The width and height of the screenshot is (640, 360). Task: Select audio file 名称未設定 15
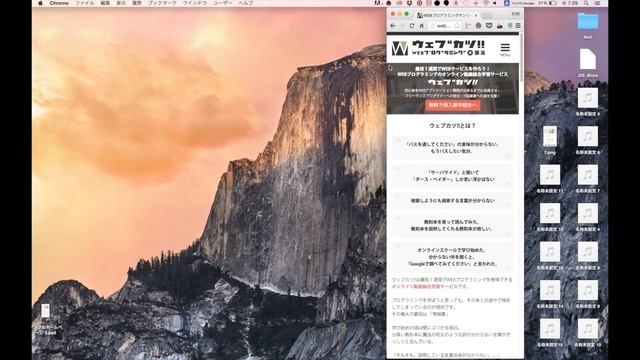[550, 332]
